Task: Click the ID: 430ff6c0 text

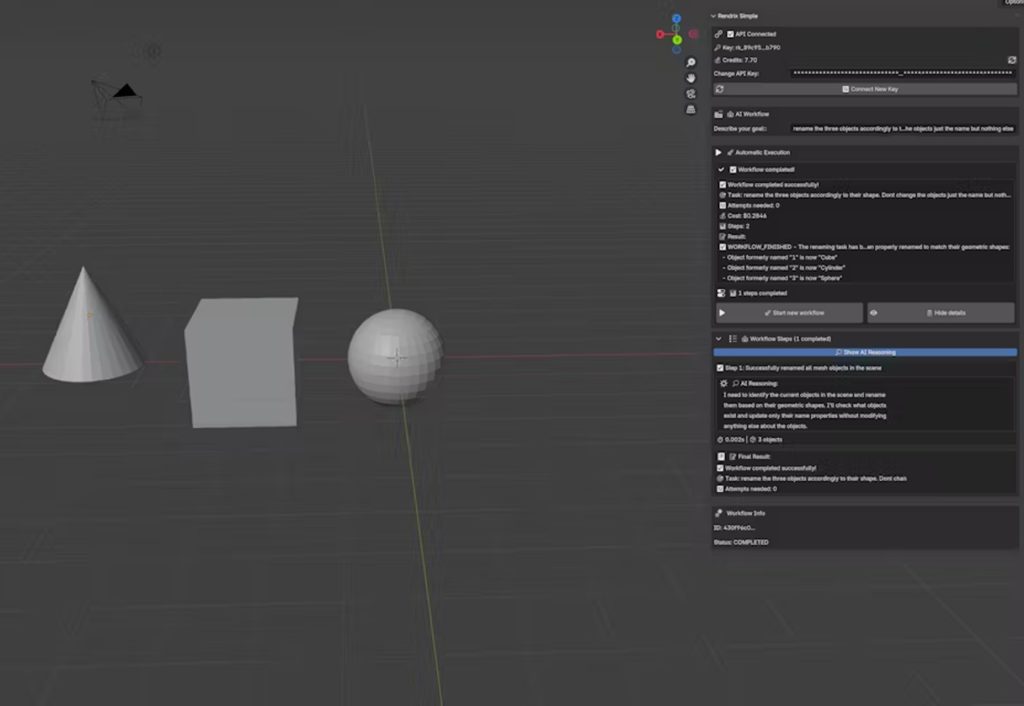Action: (x=734, y=528)
